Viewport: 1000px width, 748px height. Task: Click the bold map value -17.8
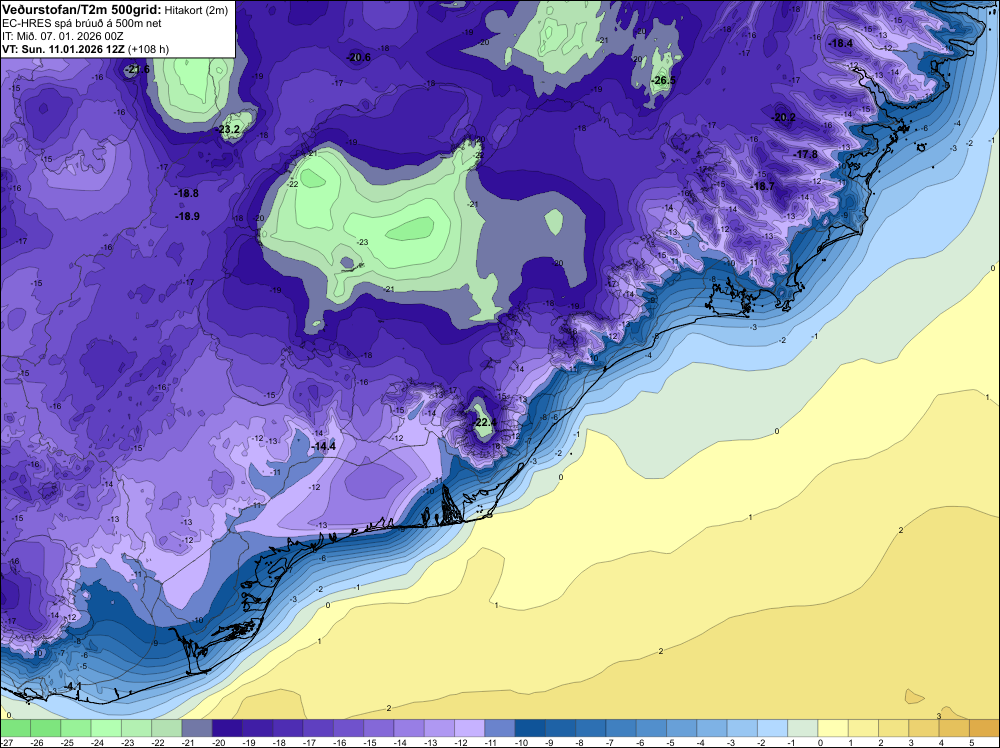pos(805,154)
